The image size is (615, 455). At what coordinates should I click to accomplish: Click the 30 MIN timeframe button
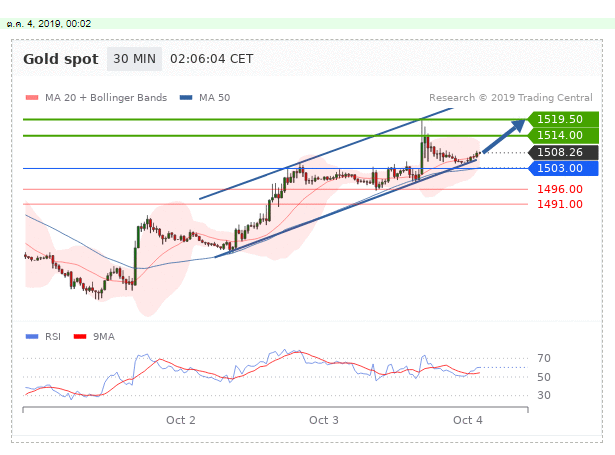pyautogui.click(x=134, y=59)
